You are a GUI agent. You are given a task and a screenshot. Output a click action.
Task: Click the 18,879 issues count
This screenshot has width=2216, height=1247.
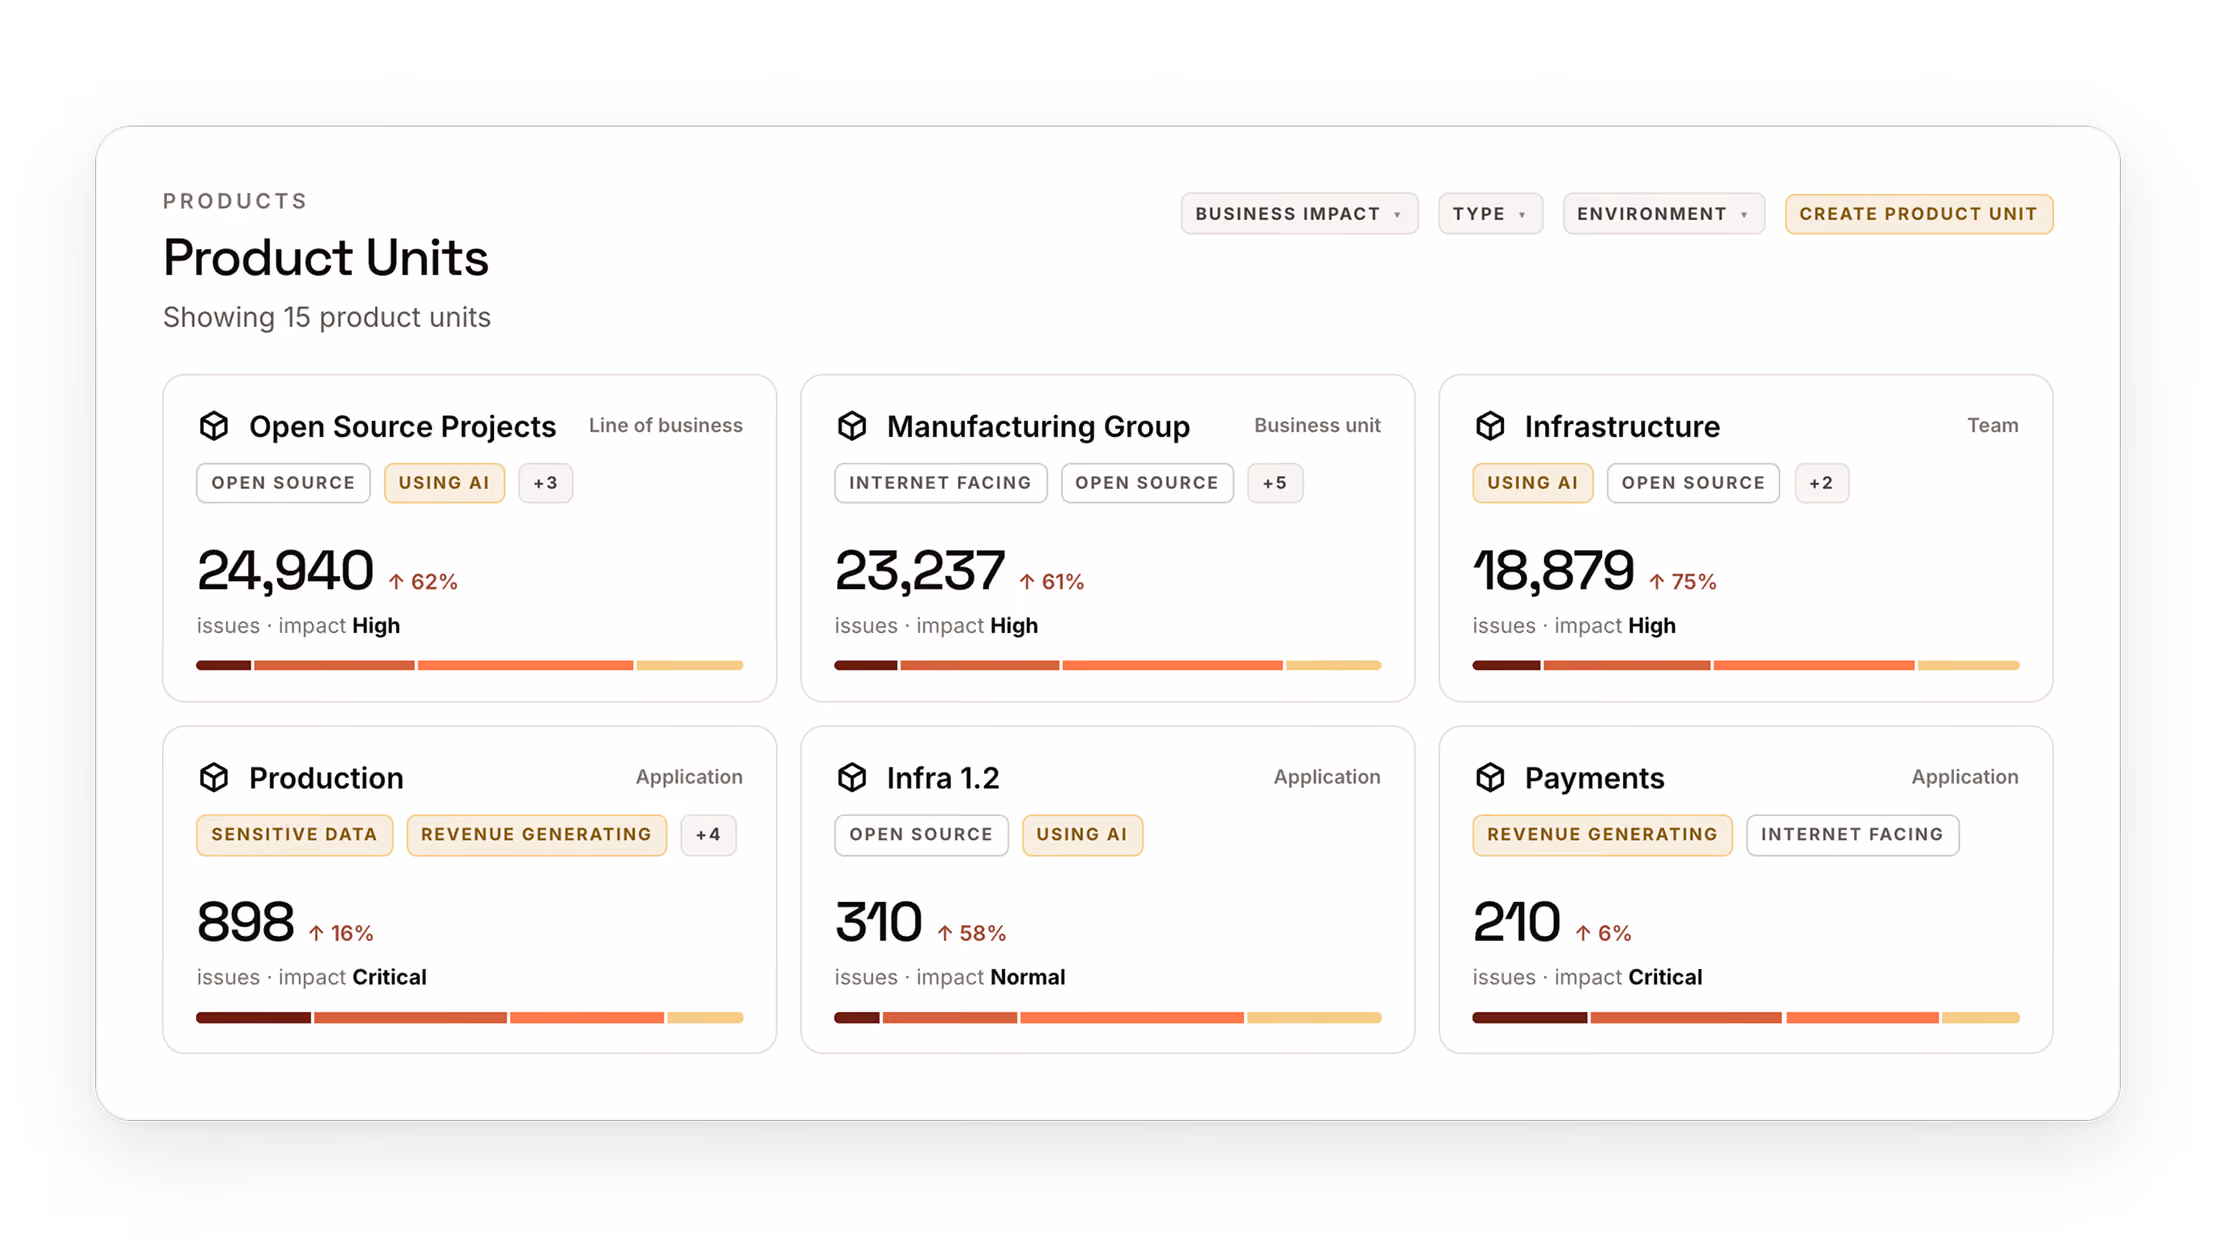[x=1553, y=570]
